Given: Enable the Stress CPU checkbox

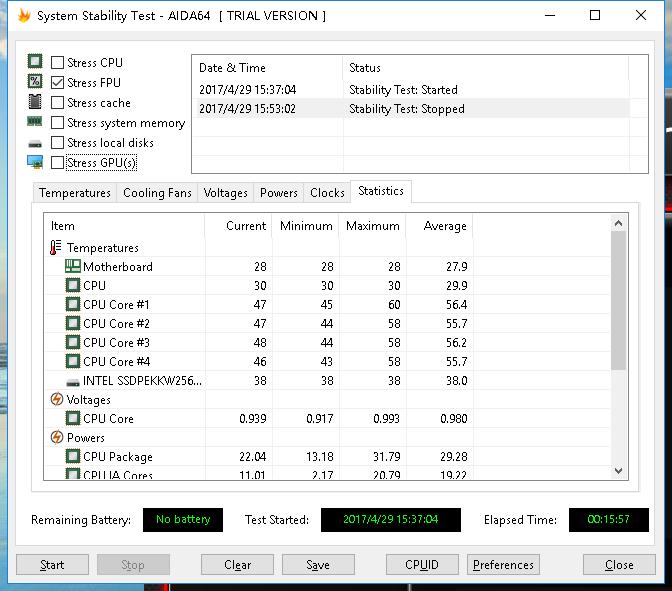Looking at the screenshot, I should 57,63.
